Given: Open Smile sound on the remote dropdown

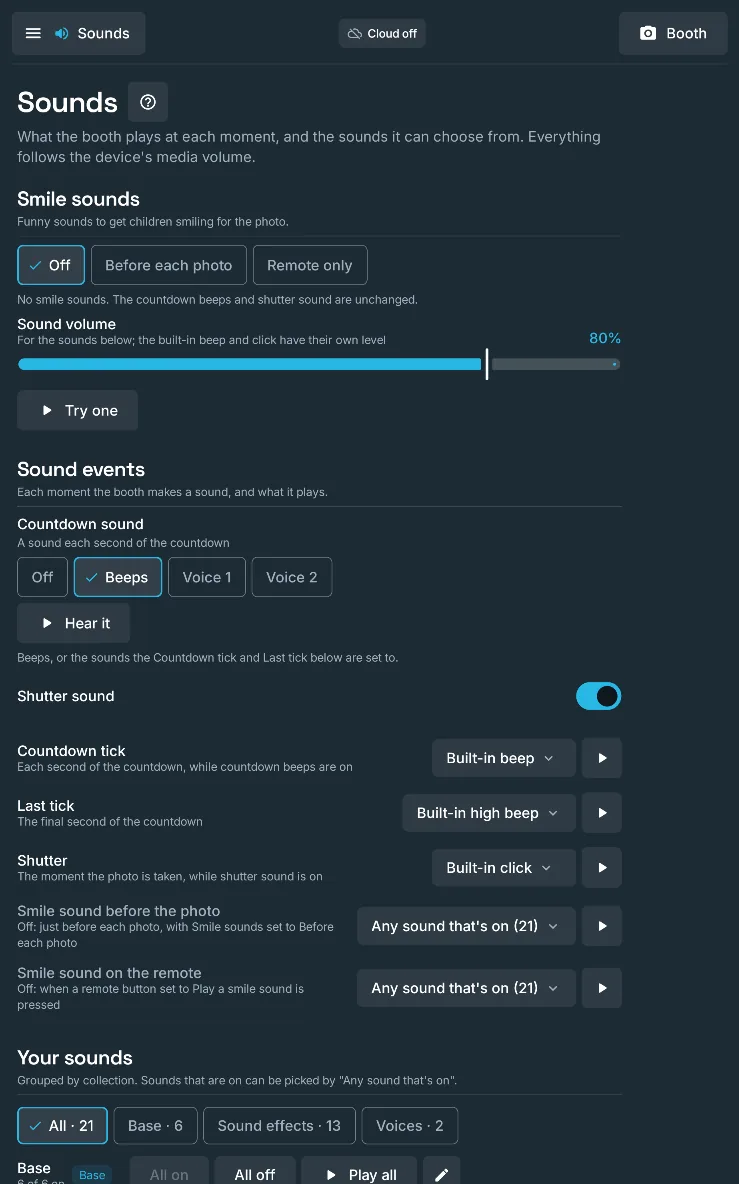Looking at the screenshot, I should [x=466, y=988].
